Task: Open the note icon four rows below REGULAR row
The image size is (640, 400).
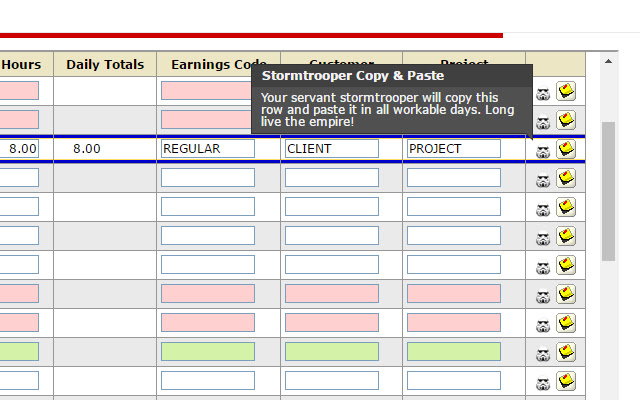Action: click(x=566, y=265)
